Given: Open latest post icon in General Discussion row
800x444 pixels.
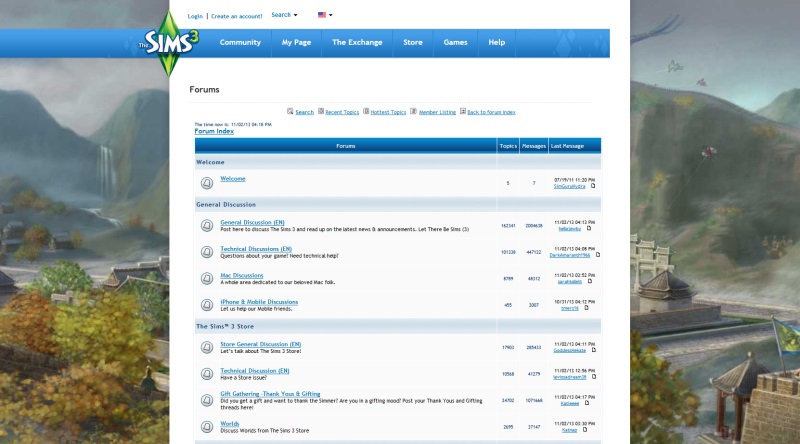Looking at the screenshot, I should click(589, 229).
